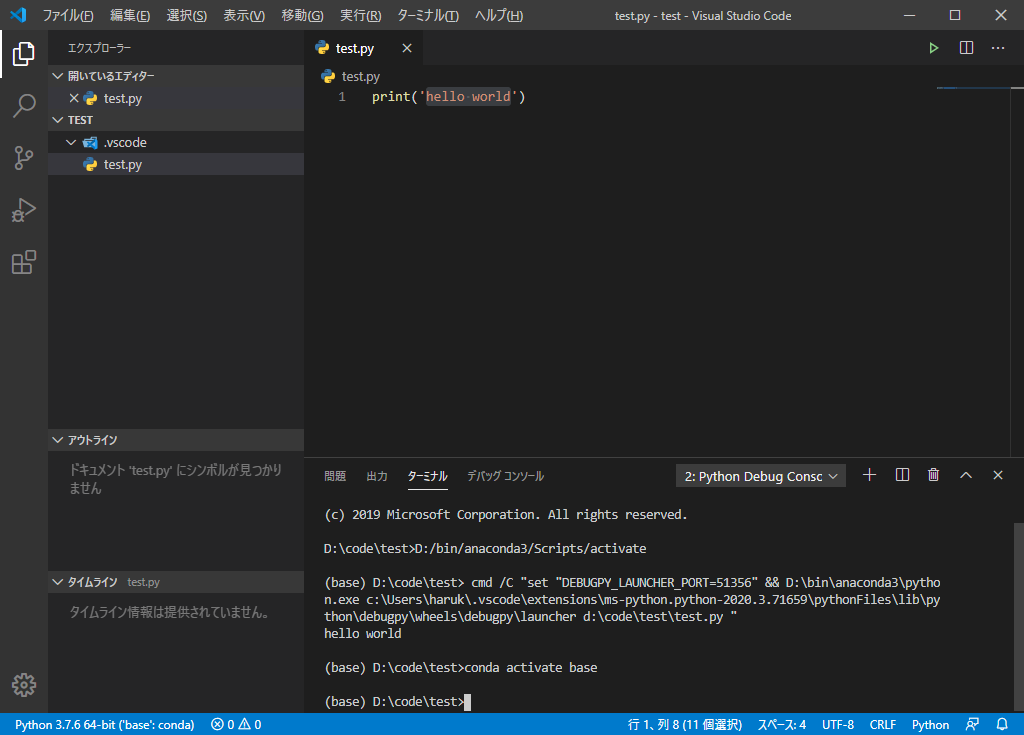Switch terminal via Python Debug Console dropdown
This screenshot has height=735, width=1024.
[x=761, y=476]
